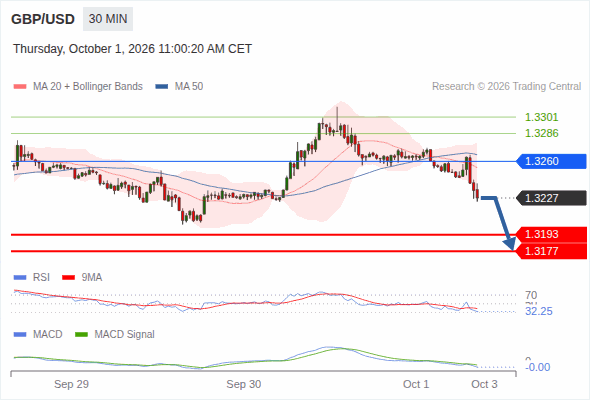Open the 'Research © 2026 Trading Central' credit
590x400 pixels.
point(506,87)
